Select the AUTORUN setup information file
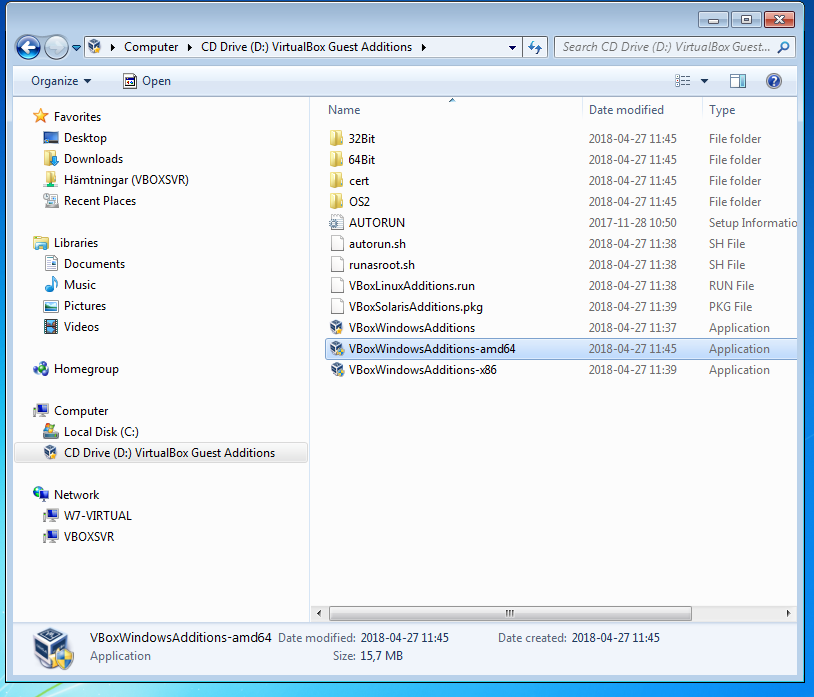This screenshot has height=697, width=814. click(x=376, y=223)
